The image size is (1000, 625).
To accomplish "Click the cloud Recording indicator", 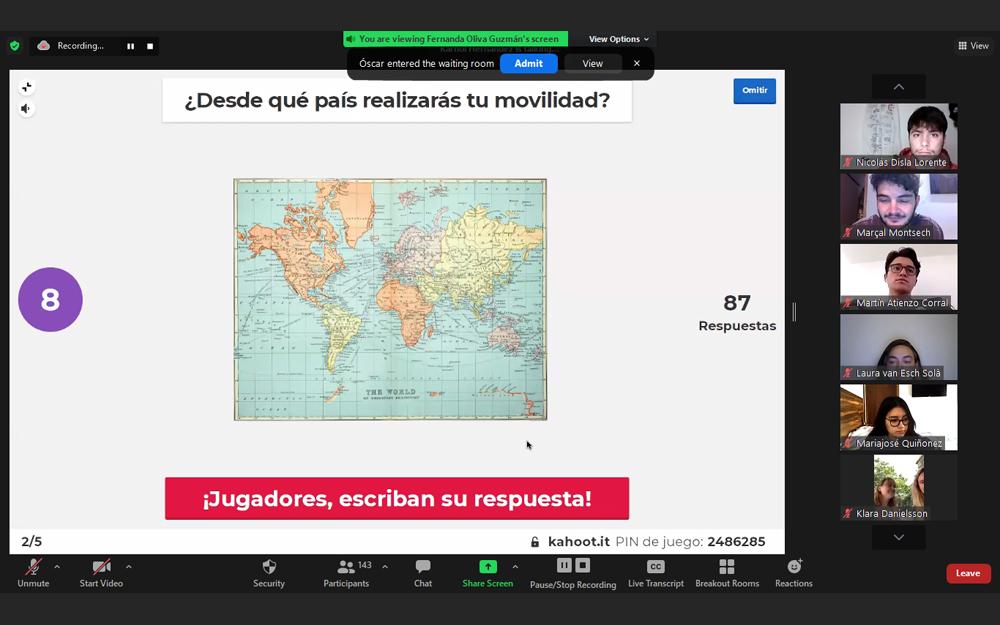I will click(x=70, y=46).
